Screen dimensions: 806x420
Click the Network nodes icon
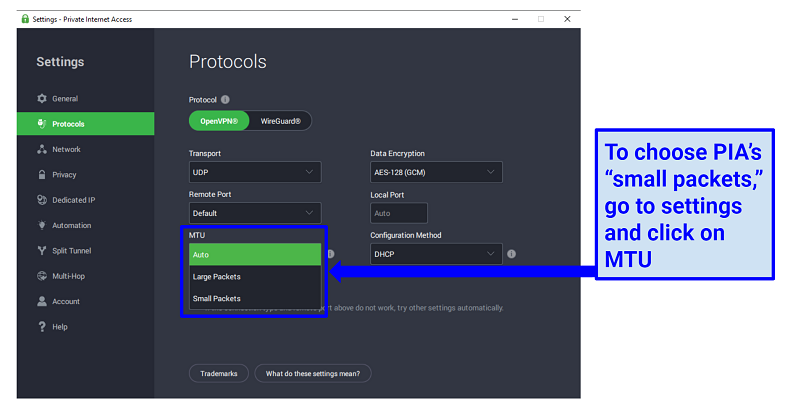click(x=42, y=149)
